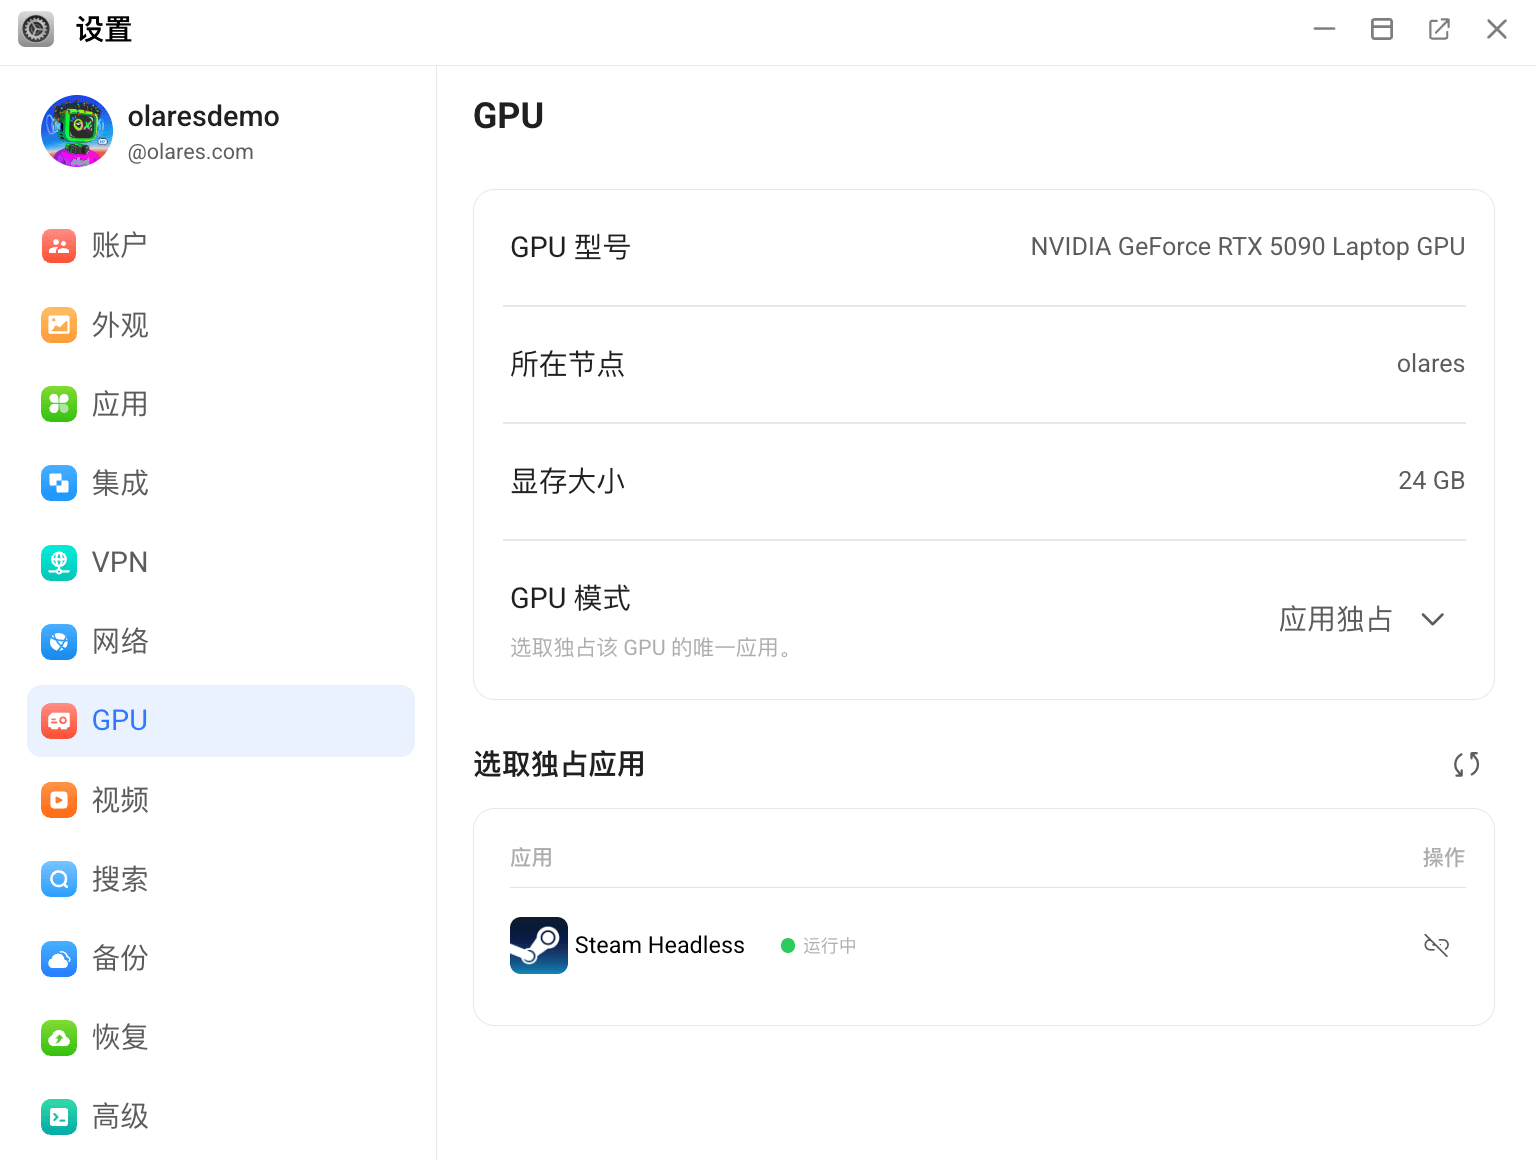Select the Steam Headless app entry
Image resolution: width=1536 pixels, height=1160 pixels.
click(x=659, y=945)
